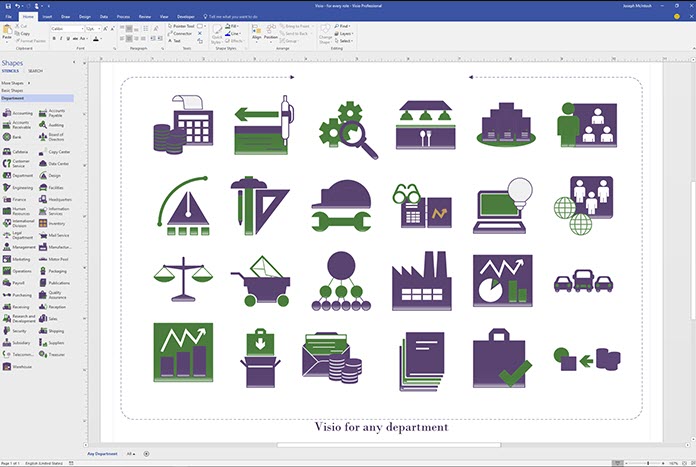696x467 pixels.
Task: Select the Motor Pool stencil shape
Action: [x=54, y=259]
